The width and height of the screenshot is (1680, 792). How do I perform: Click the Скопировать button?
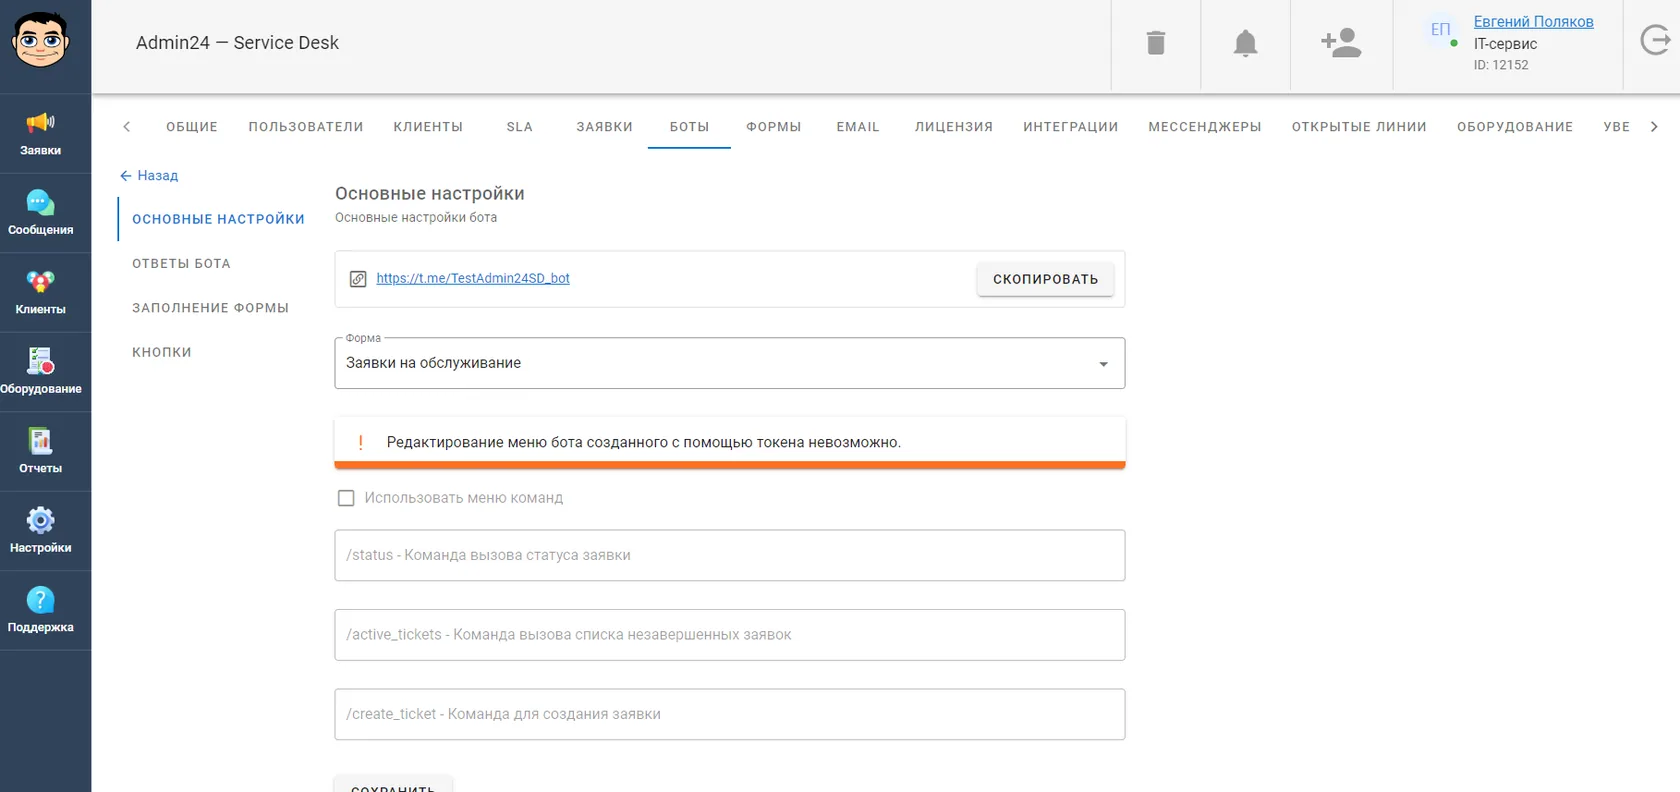pos(1045,279)
